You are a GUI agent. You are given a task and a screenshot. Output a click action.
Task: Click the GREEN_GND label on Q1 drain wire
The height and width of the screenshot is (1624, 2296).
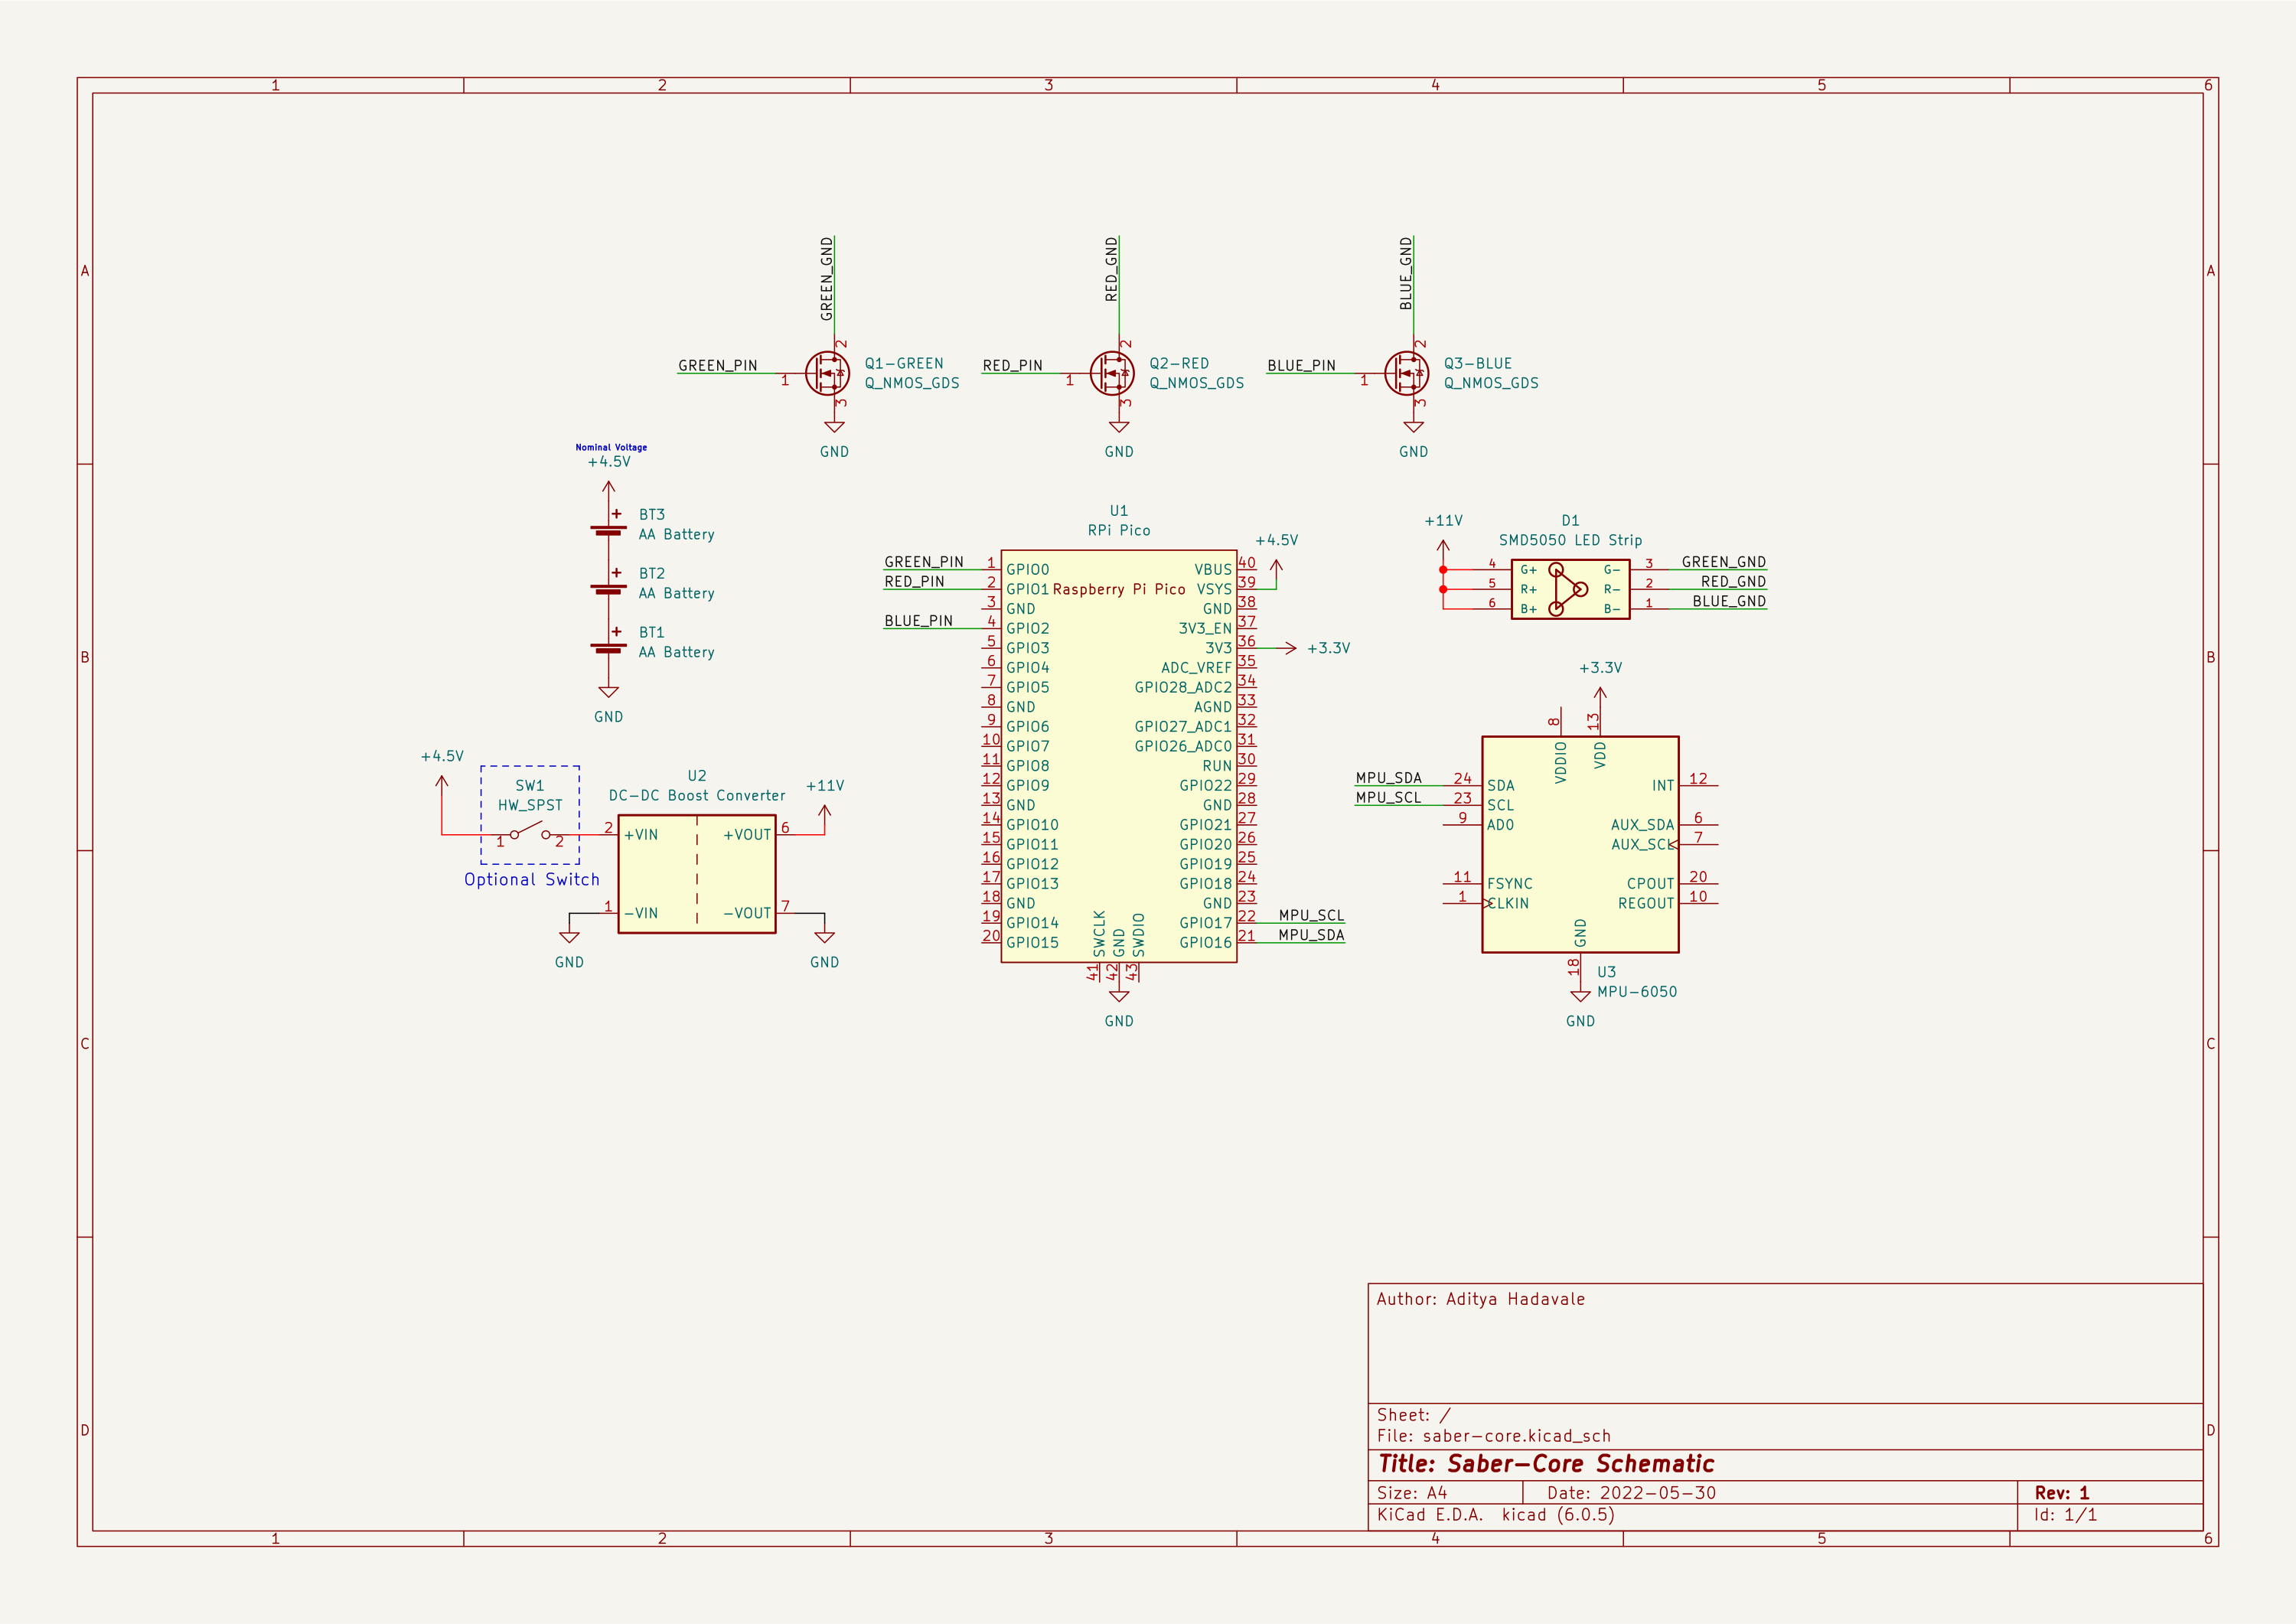pyautogui.click(x=827, y=279)
